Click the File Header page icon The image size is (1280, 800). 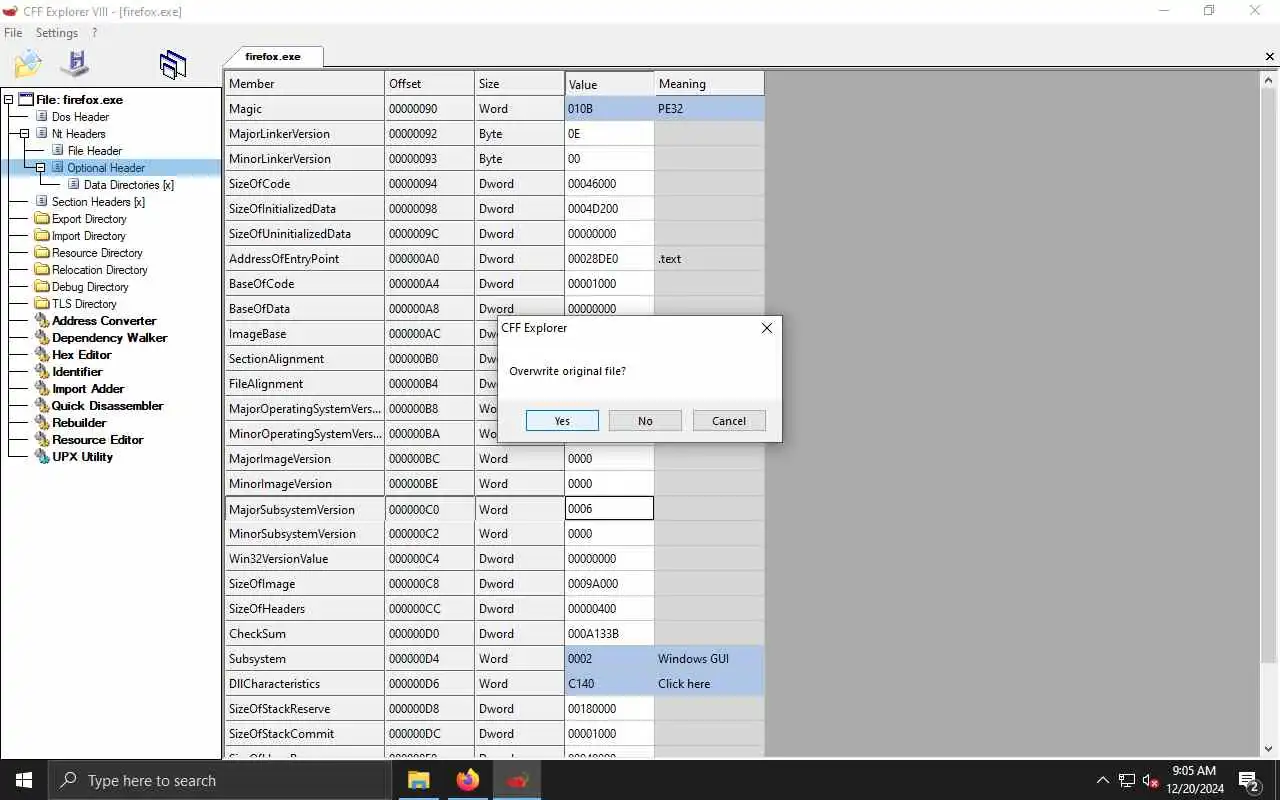pos(58,150)
